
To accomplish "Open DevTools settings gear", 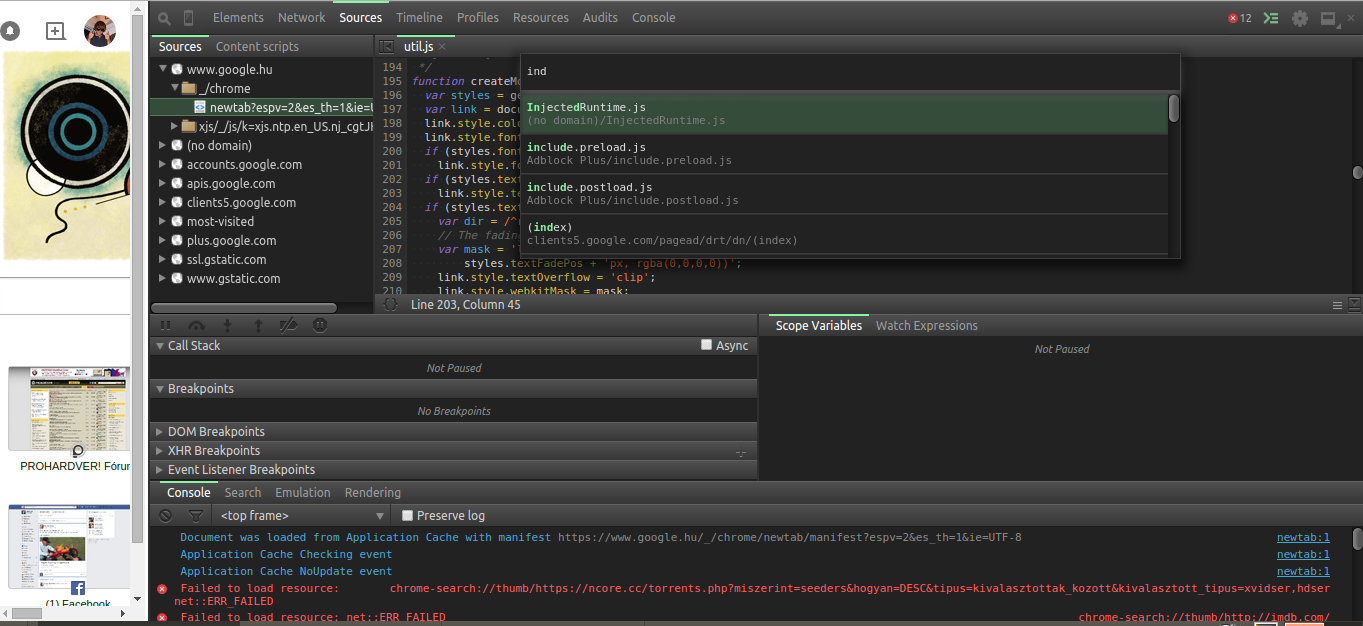I will click(1299, 18).
